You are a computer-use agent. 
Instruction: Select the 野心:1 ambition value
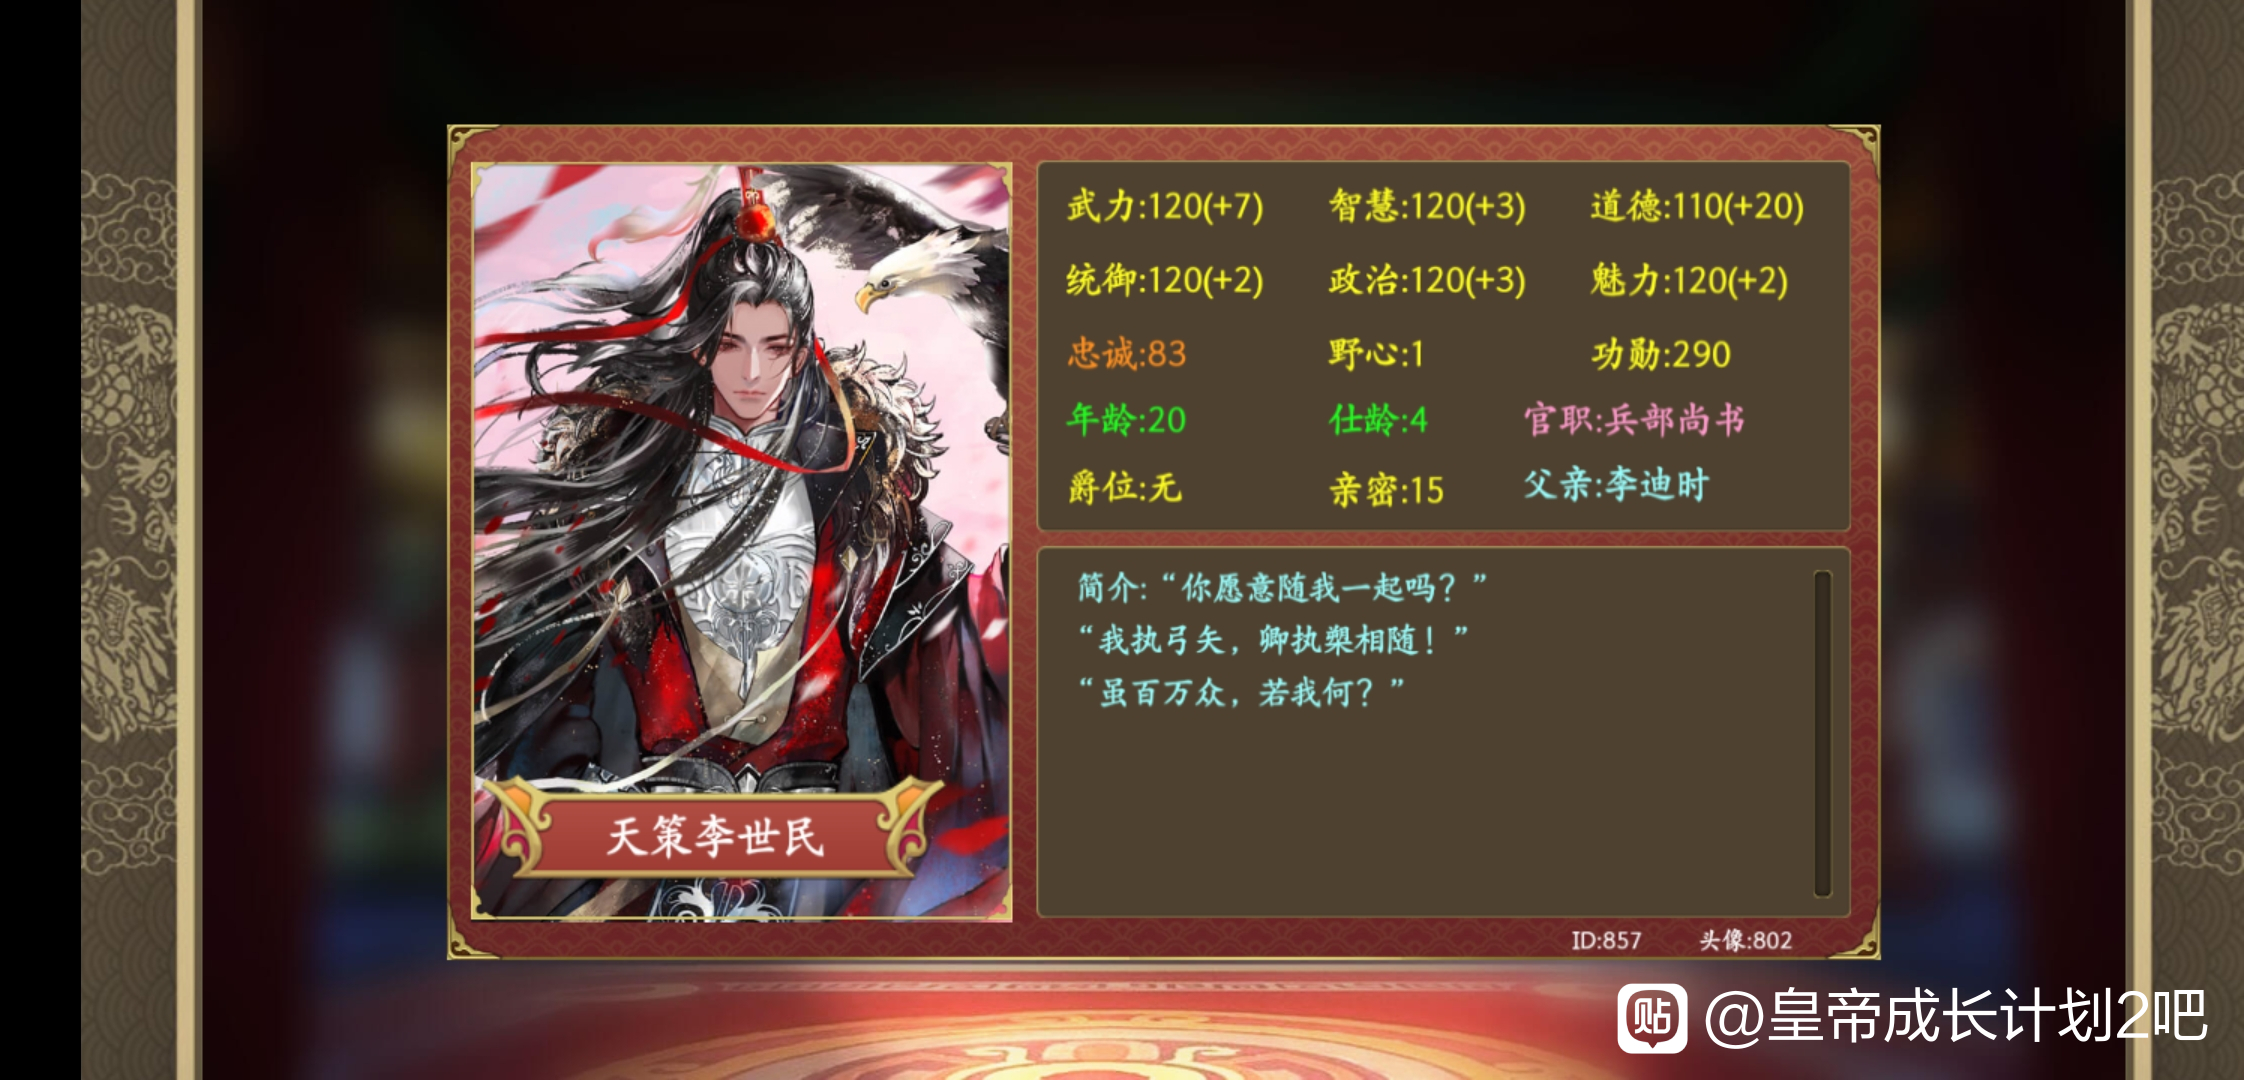pos(1376,353)
